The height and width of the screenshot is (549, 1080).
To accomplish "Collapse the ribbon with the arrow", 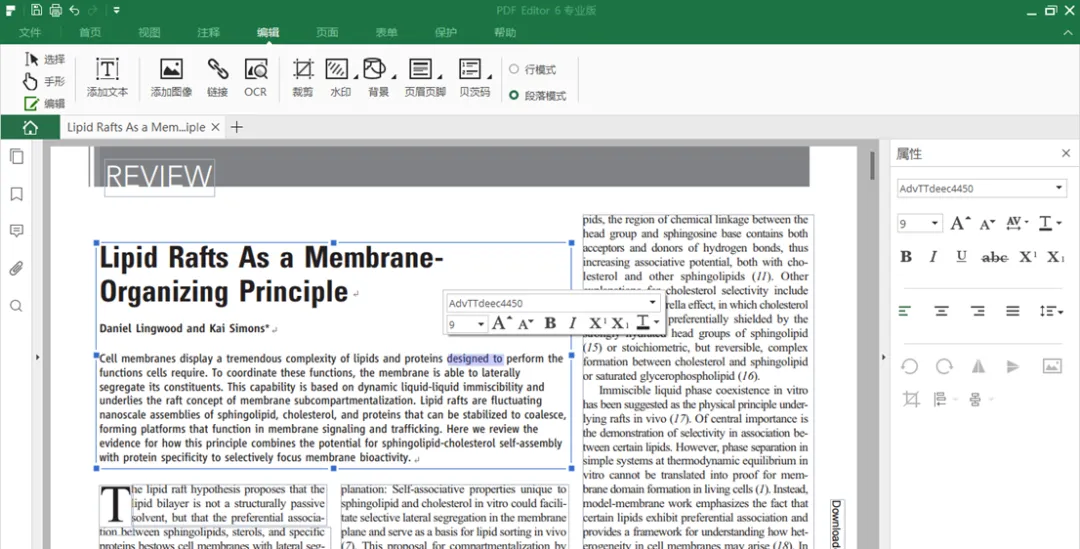I will [1068, 32].
